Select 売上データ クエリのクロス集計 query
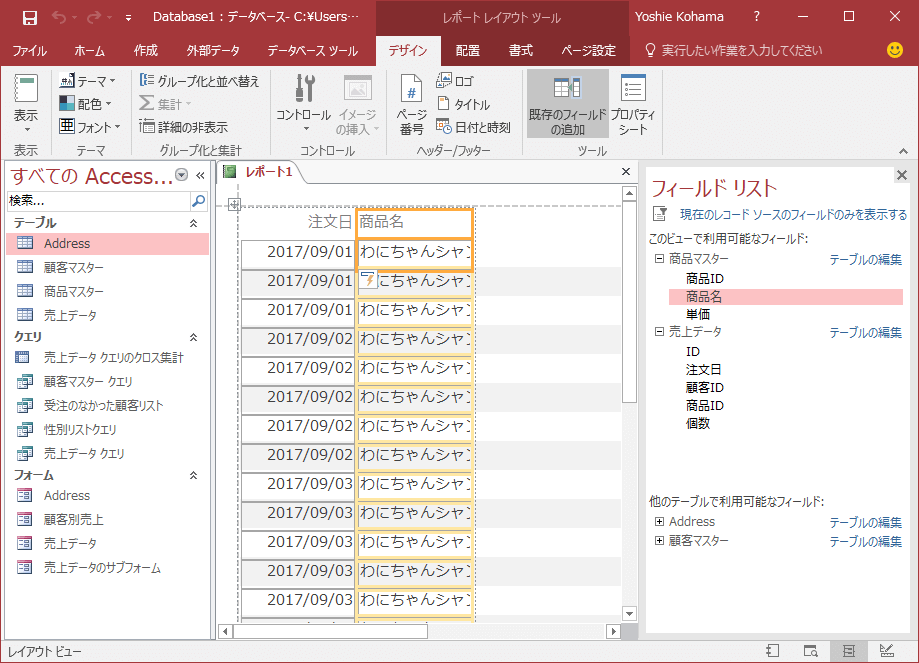This screenshot has width=919, height=663. point(108,358)
